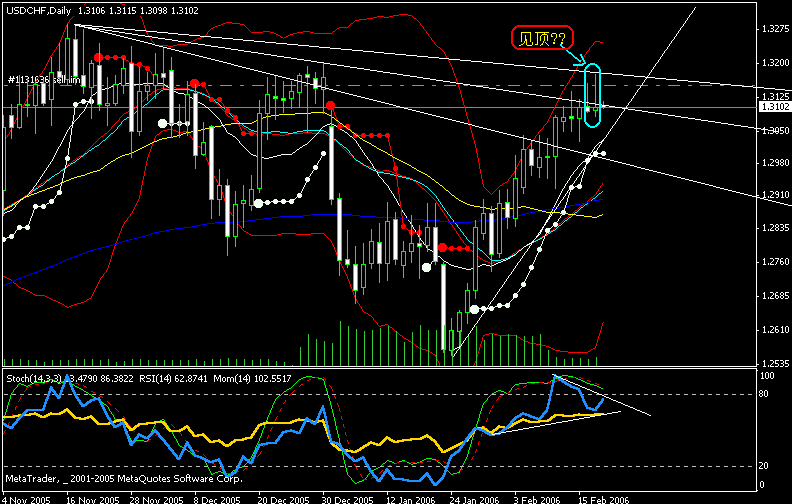Click the '4 Nov 2005' date label
The height and width of the screenshot is (504, 792).
pyautogui.click(x=27, y=500)
